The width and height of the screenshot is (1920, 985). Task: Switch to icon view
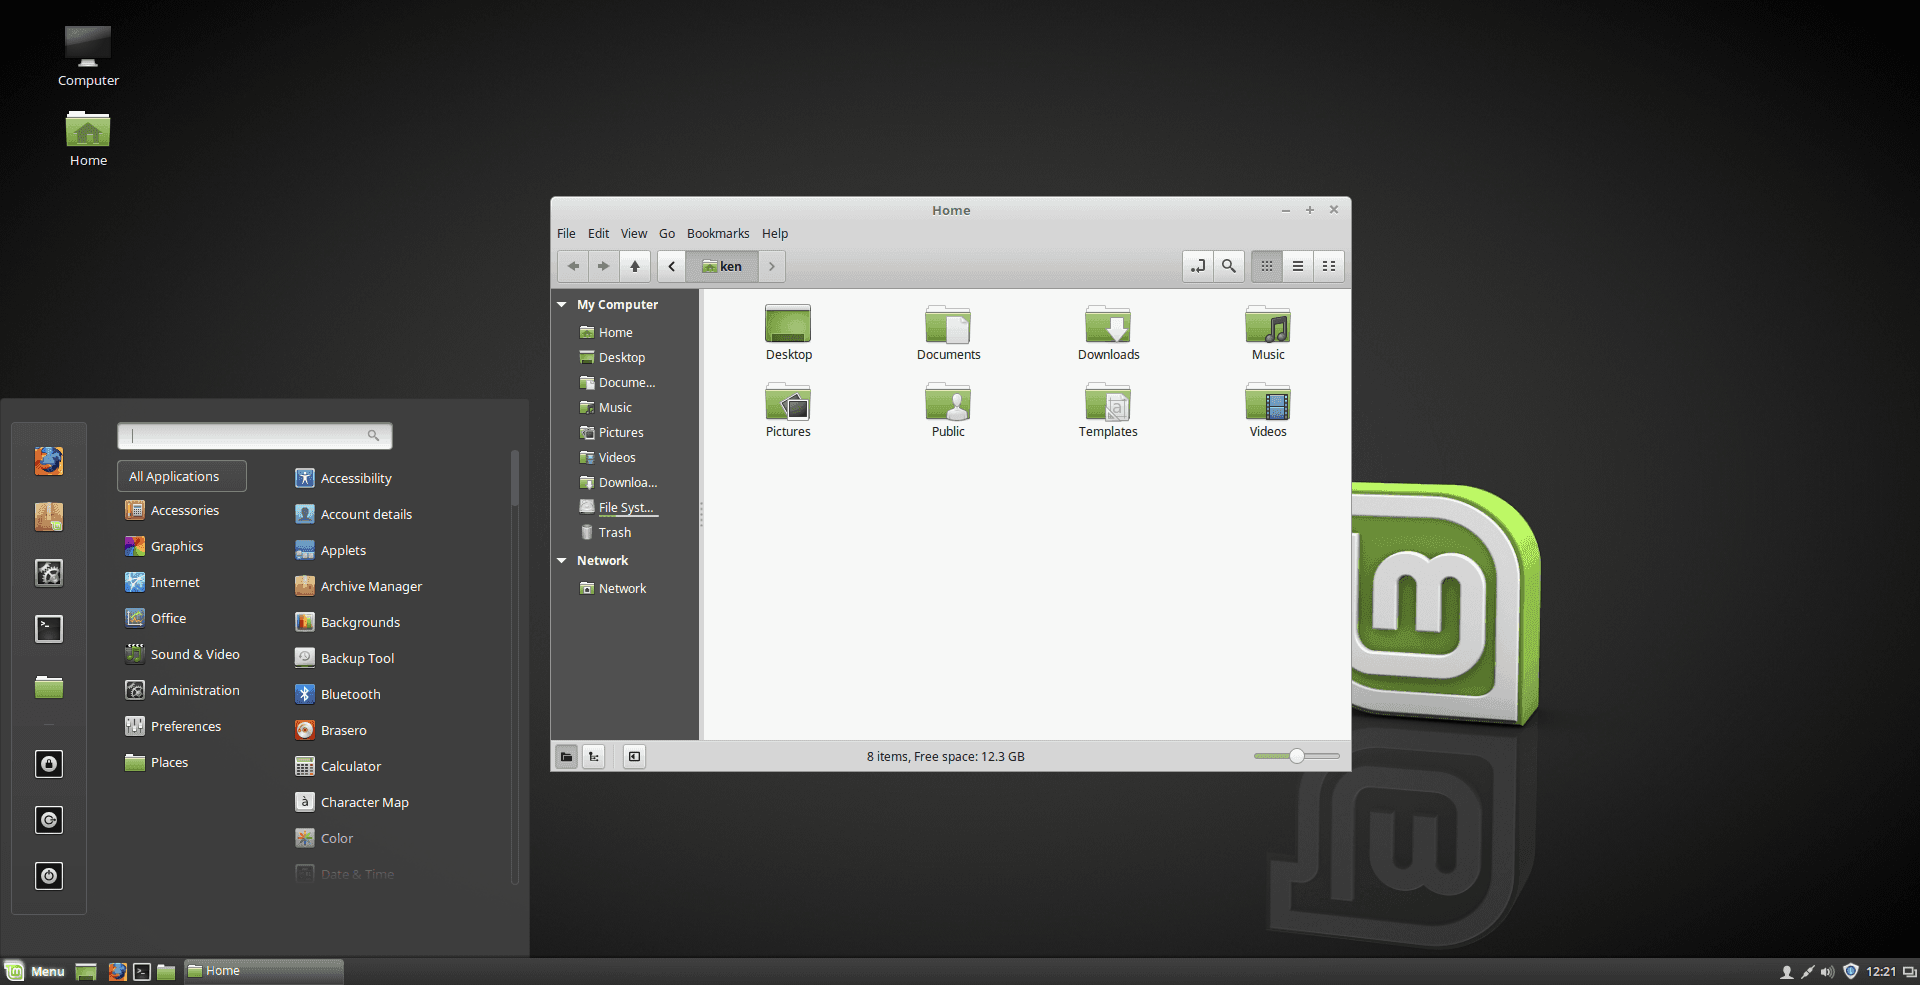pyautogui.click(x=1267, y=266)
